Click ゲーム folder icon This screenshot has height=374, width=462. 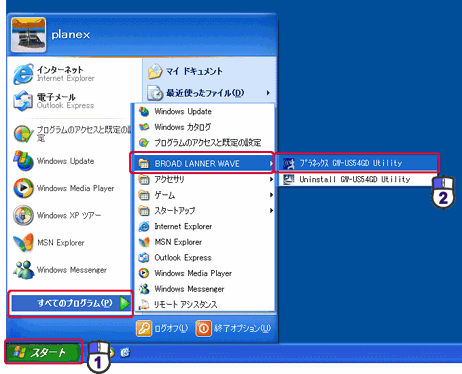(x=144, y=195)
